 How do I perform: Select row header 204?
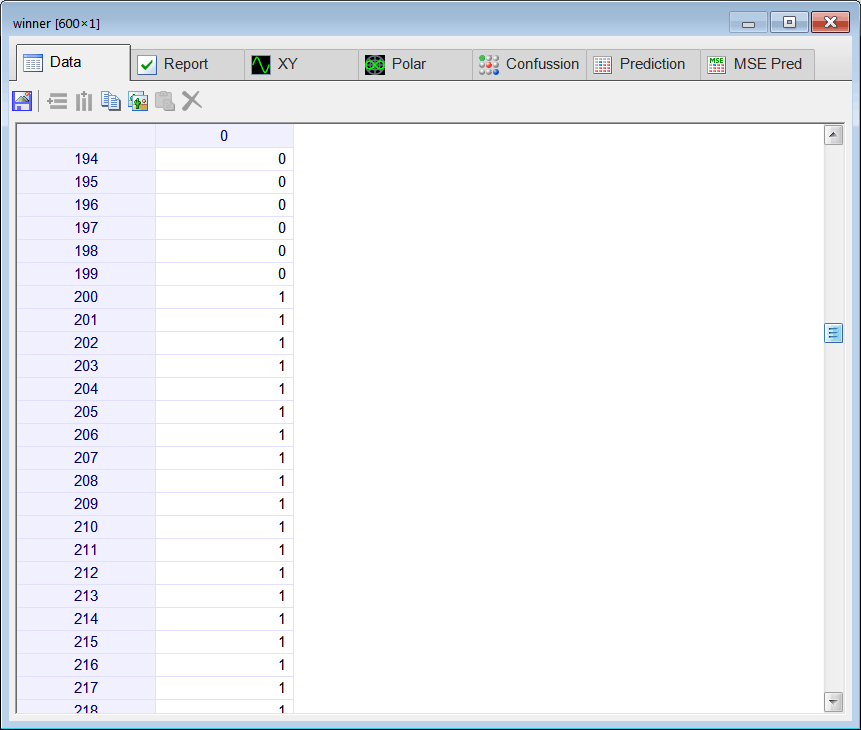coord(86,389)
